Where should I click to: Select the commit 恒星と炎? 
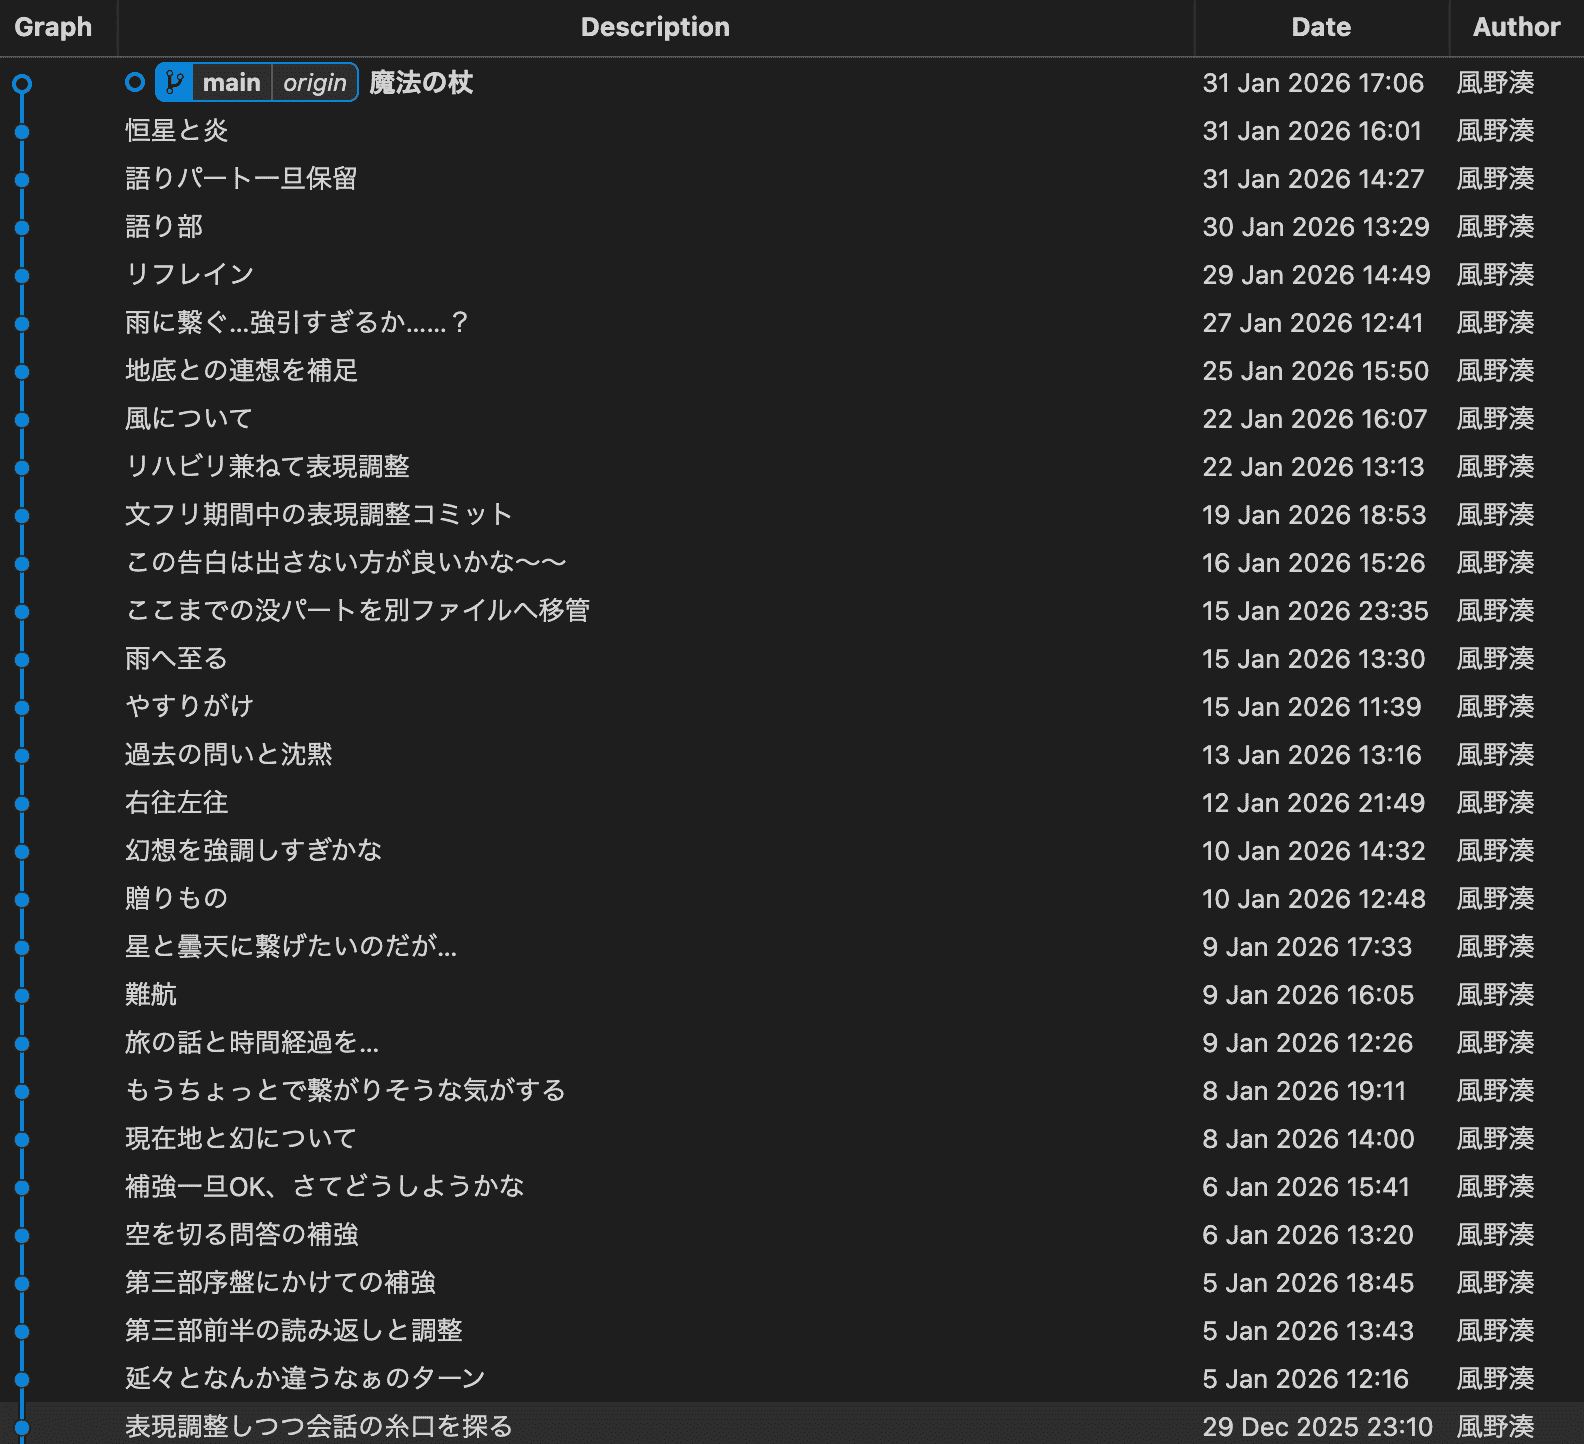[x=177, y=130]
